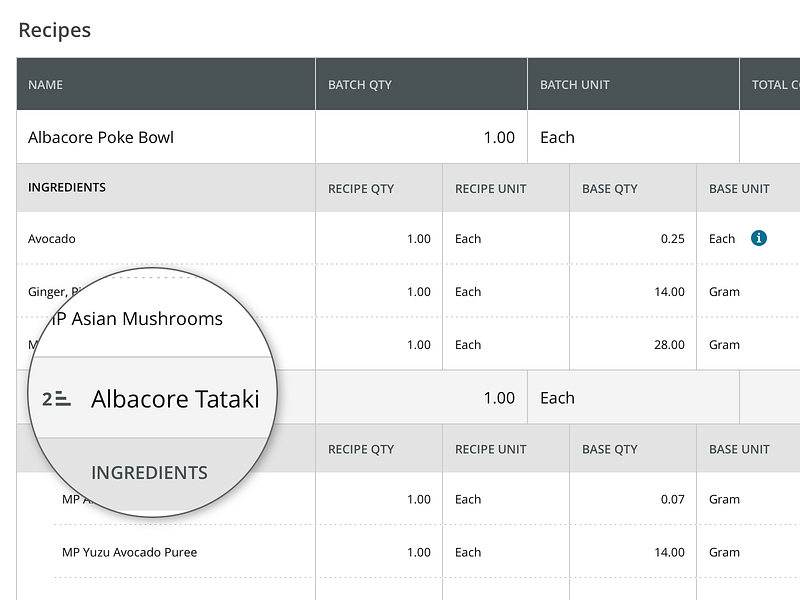Click the BATCH QTY column header
The image size is (800, 600).
pos(360,84)
